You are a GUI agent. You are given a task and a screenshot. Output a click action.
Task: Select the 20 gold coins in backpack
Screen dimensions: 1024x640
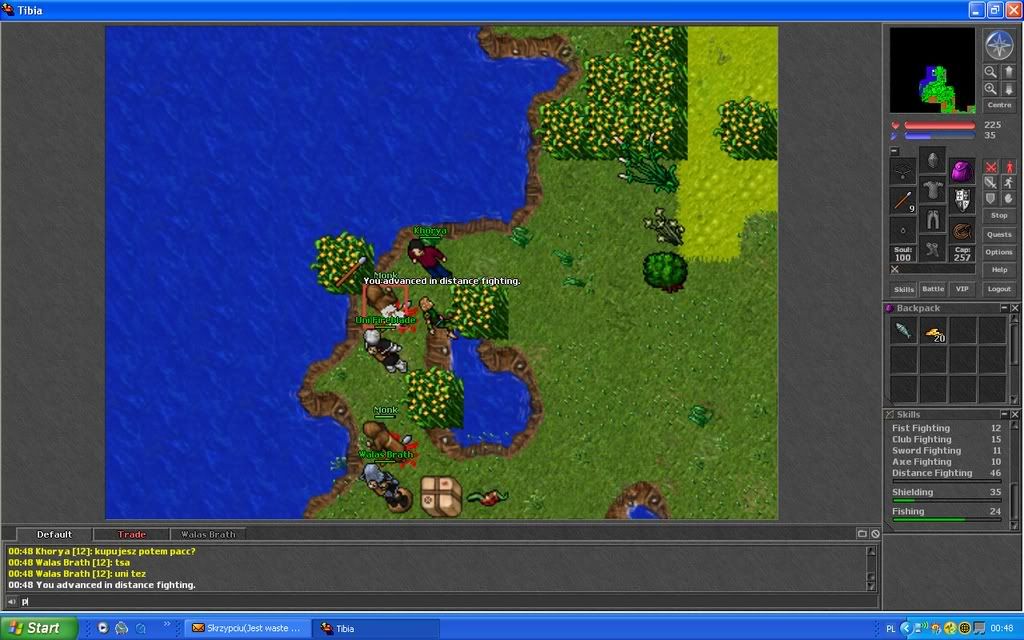(934, 330)
